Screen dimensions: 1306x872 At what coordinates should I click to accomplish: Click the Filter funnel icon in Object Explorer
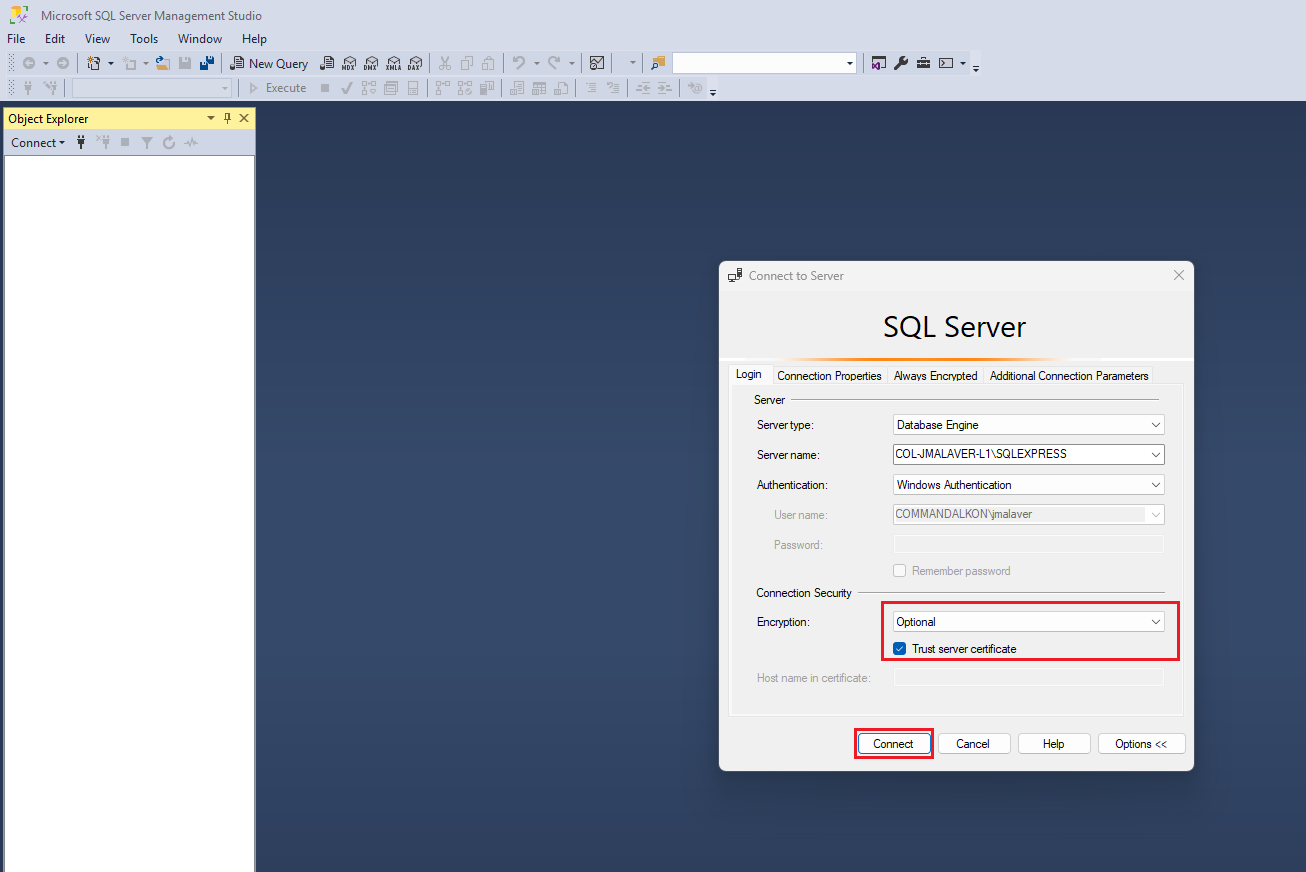(x=147, y=143)
